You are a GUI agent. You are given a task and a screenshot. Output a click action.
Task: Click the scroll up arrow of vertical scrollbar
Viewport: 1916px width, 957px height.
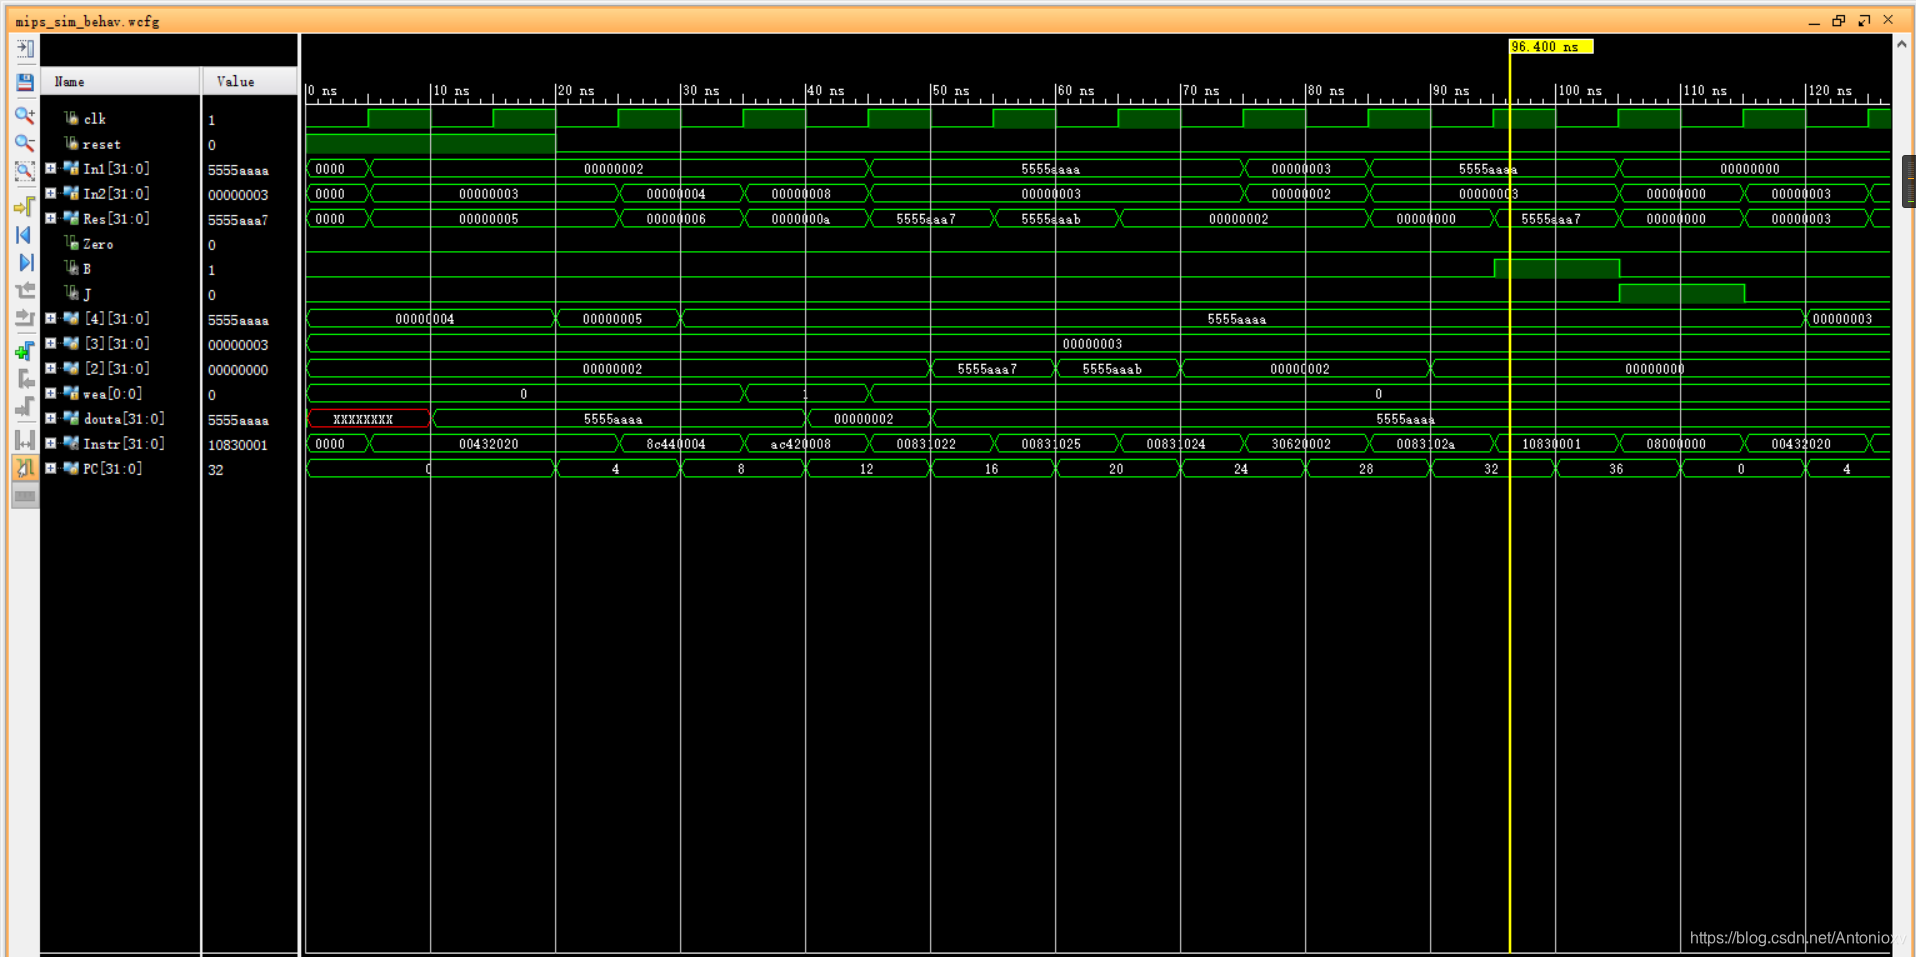[1902, 44]
